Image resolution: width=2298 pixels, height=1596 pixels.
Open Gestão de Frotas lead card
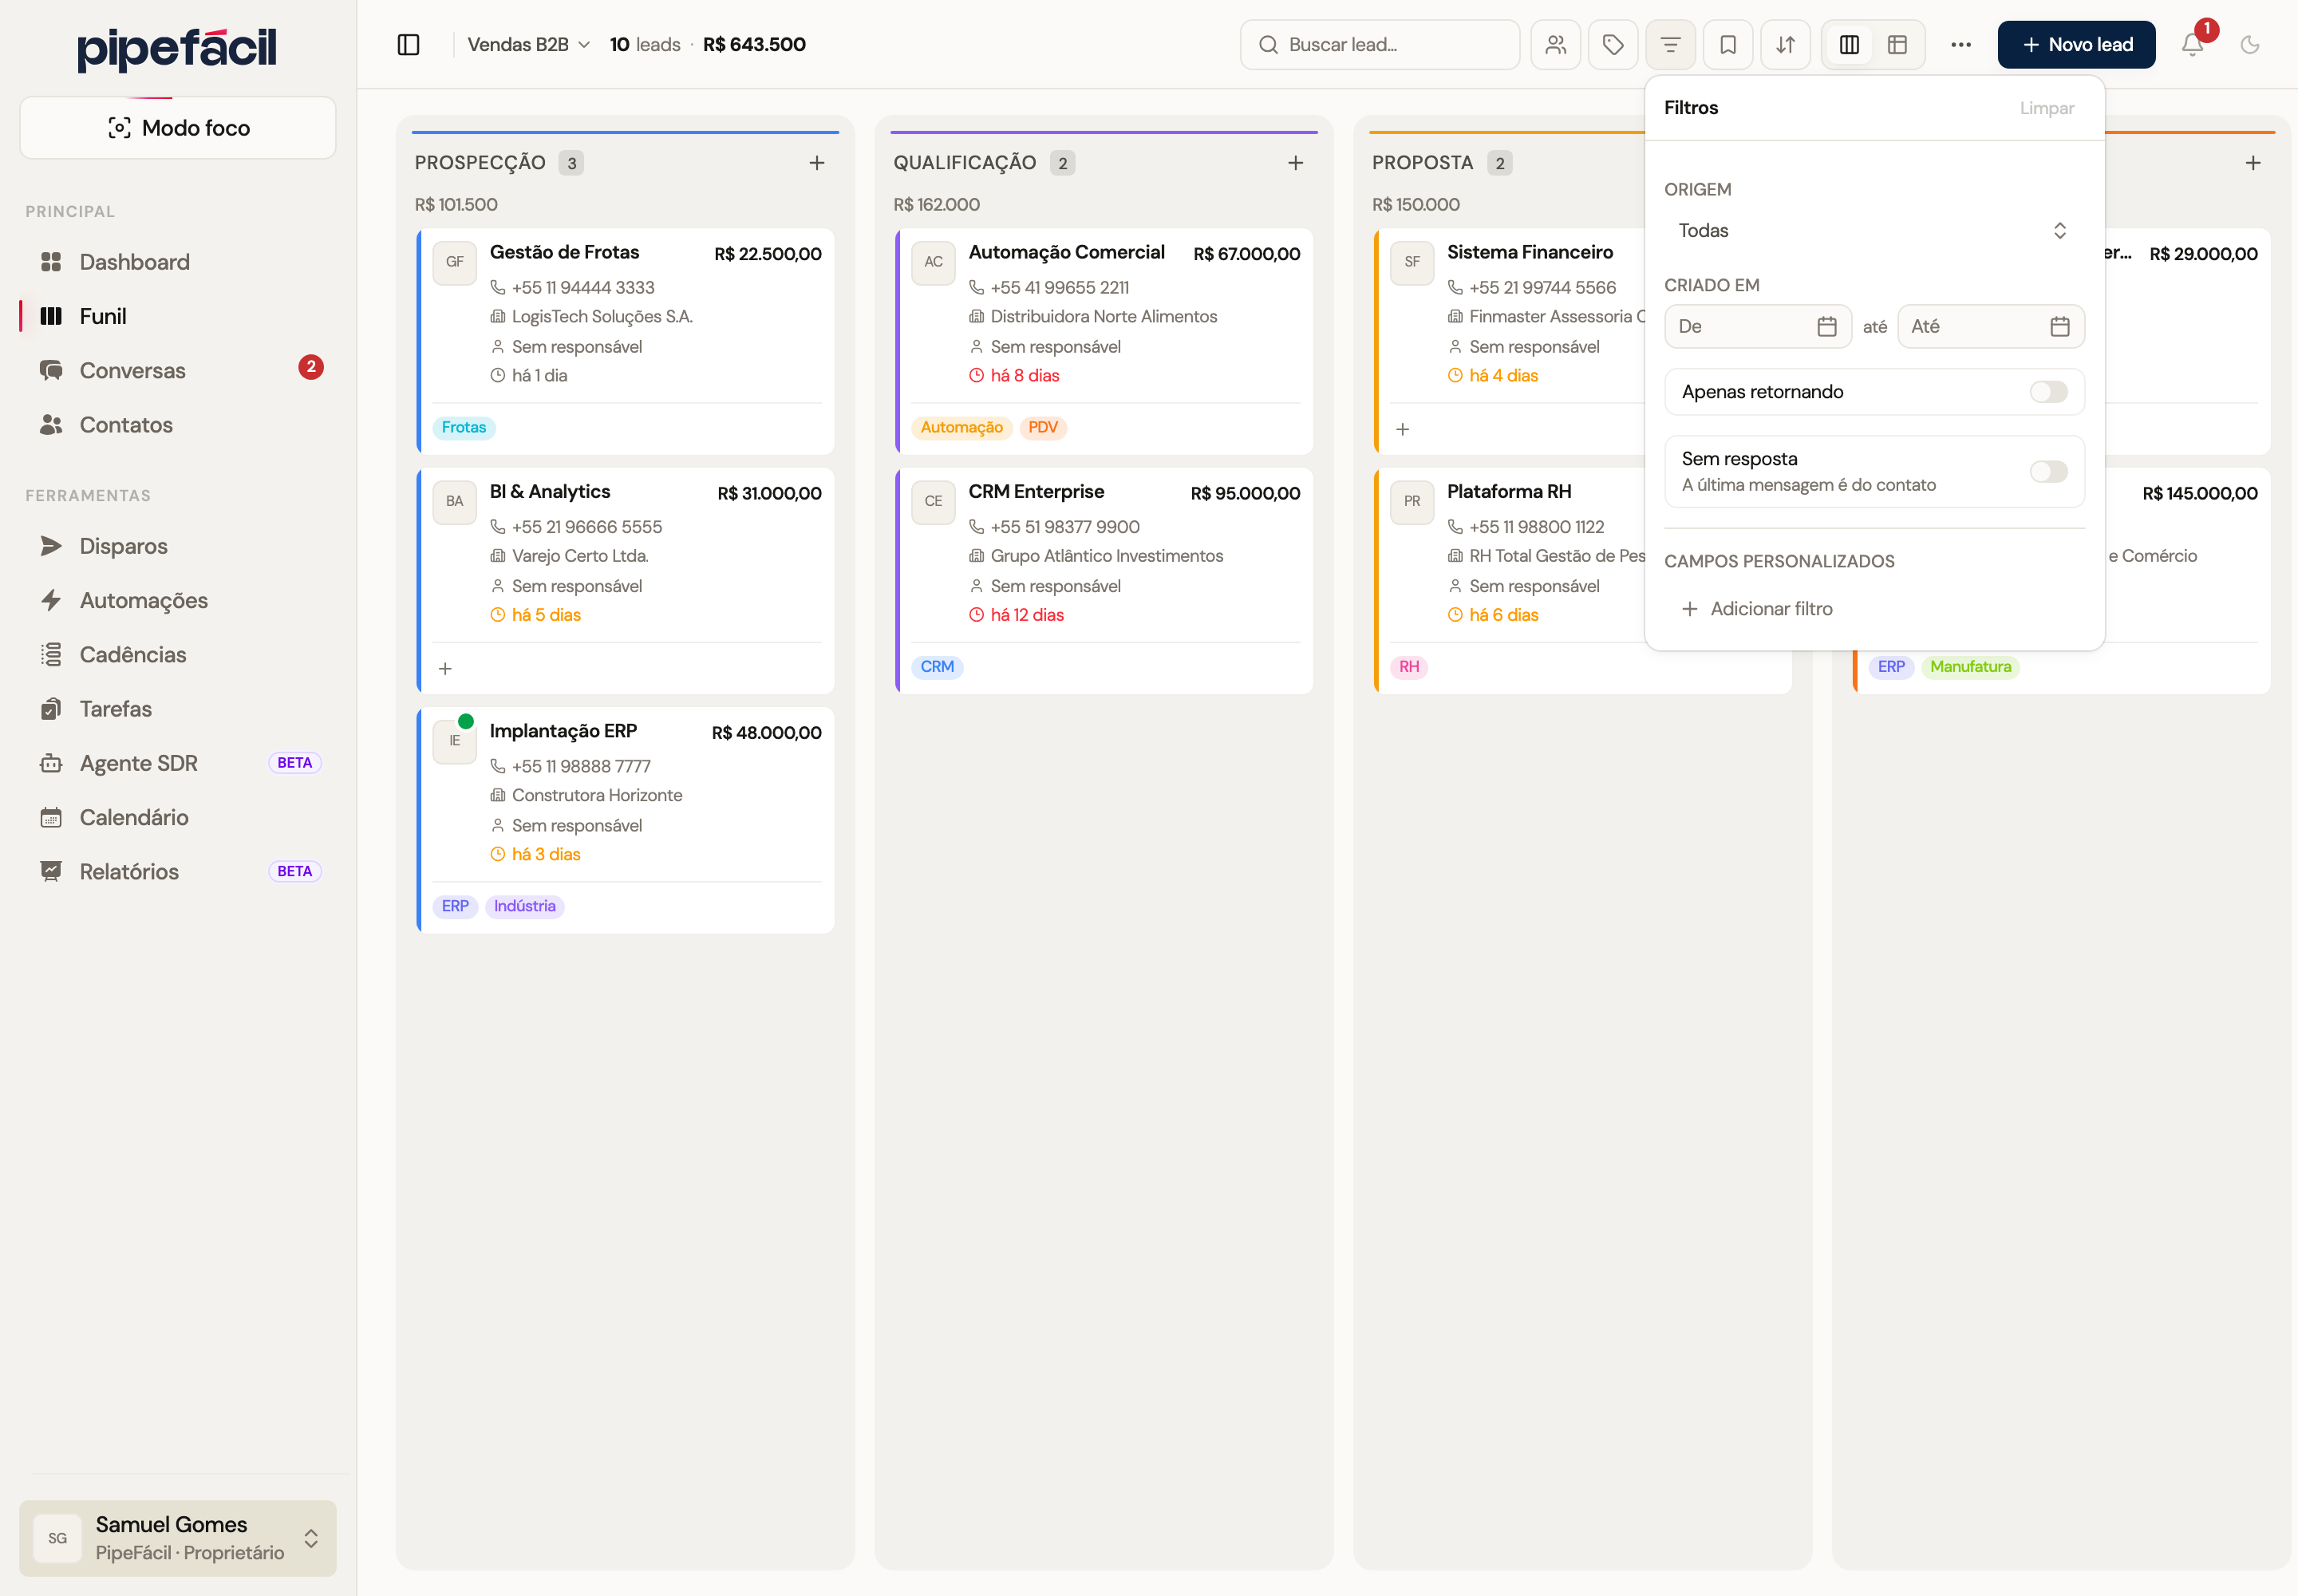point(625,342)
